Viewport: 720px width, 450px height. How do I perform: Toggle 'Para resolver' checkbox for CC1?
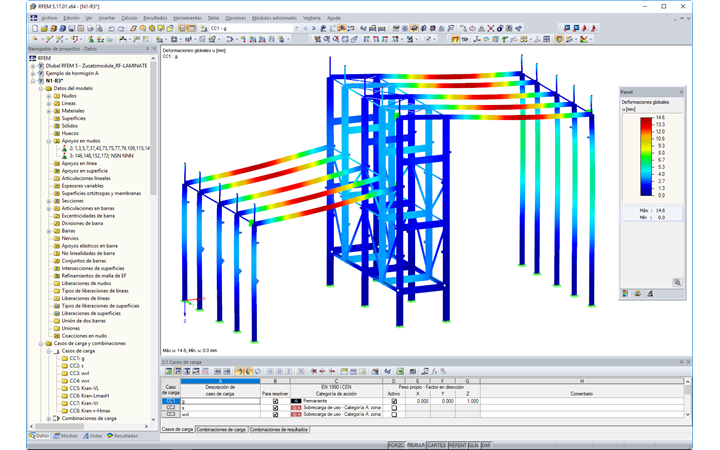click(x=275, y=401)
